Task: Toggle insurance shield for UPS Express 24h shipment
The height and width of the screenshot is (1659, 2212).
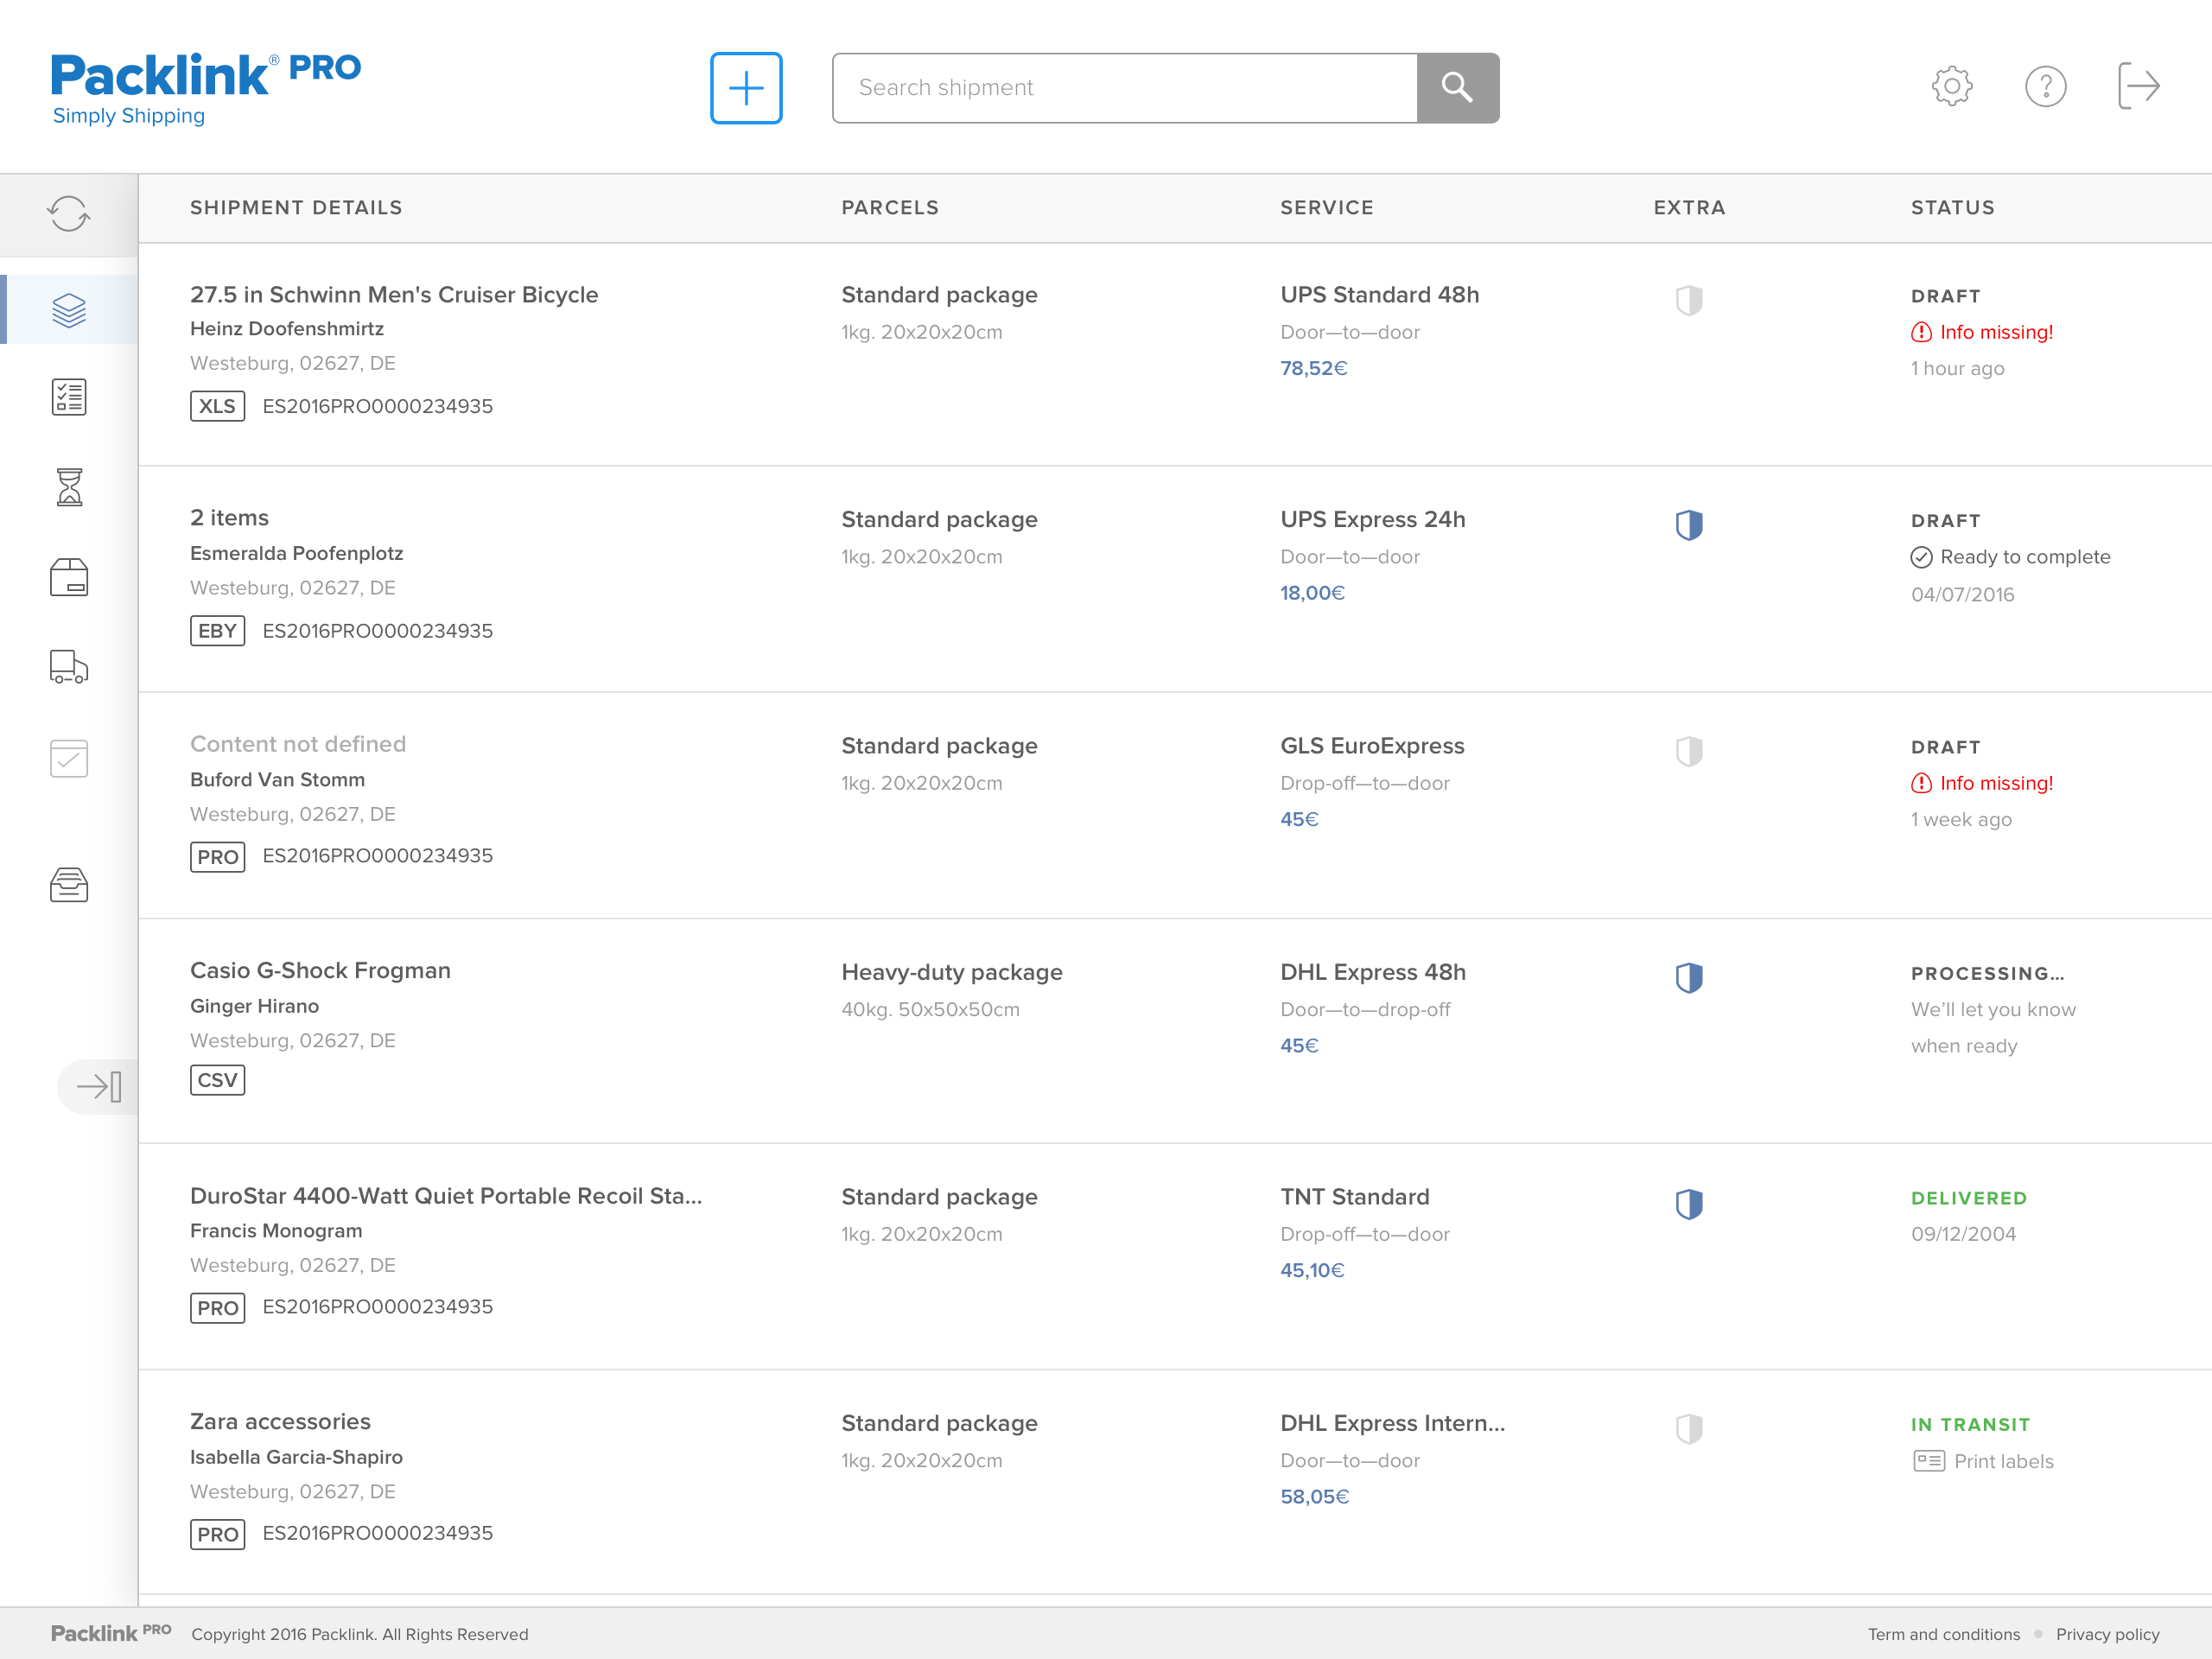Action: [1689, 525]
